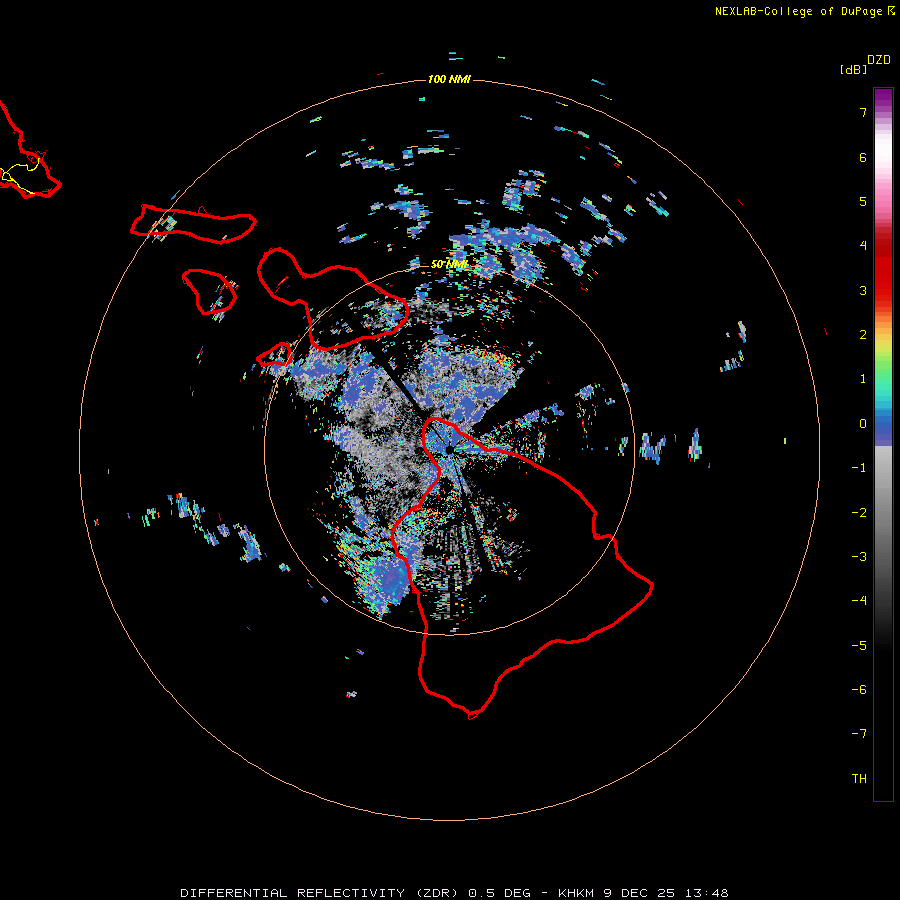The image size is (900, 900).
Task: Click the [dB] unit label
Action: coord(854,69)
